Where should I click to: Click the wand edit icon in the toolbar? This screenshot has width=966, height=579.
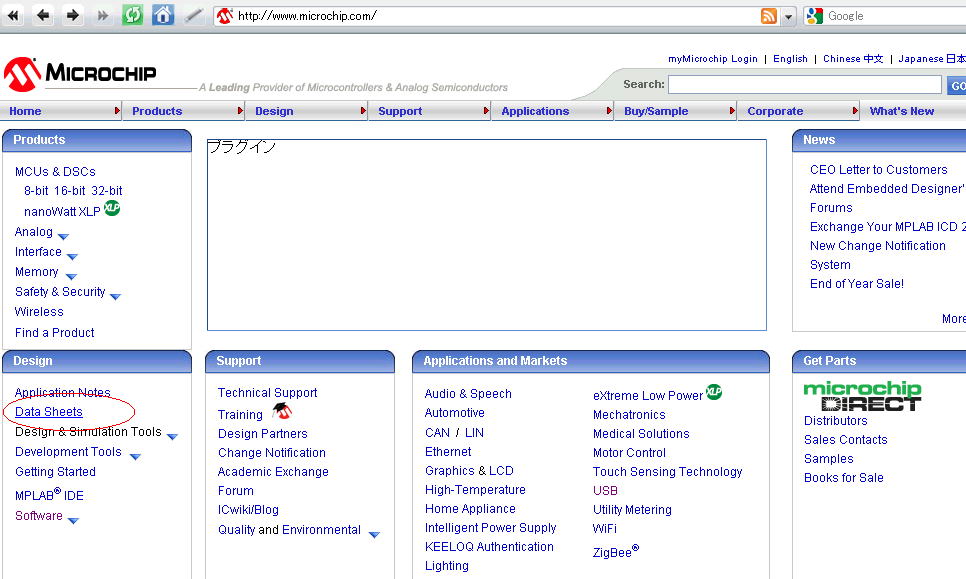click(x=194, y=15)
